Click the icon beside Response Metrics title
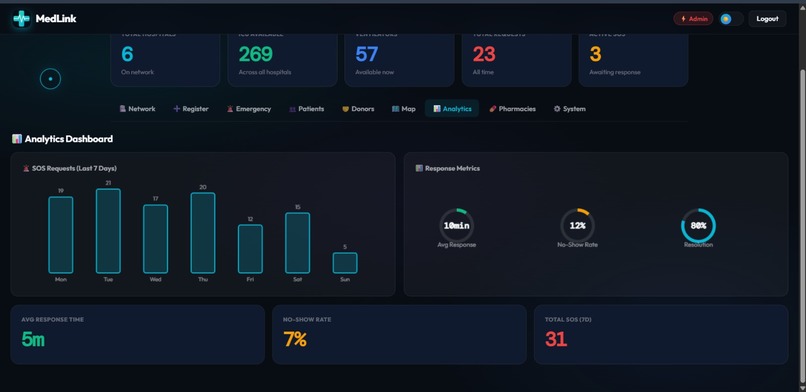Viewport: 806px width, 392px height. (419, 168)
